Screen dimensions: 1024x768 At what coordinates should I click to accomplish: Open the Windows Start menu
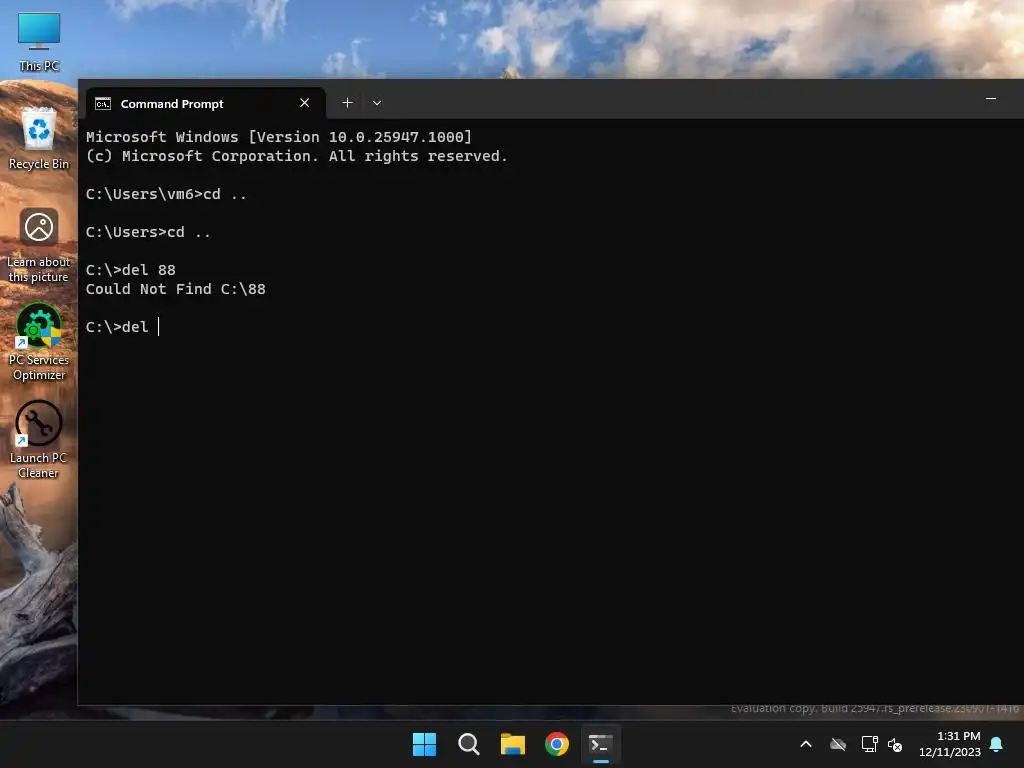pos(424,744)
